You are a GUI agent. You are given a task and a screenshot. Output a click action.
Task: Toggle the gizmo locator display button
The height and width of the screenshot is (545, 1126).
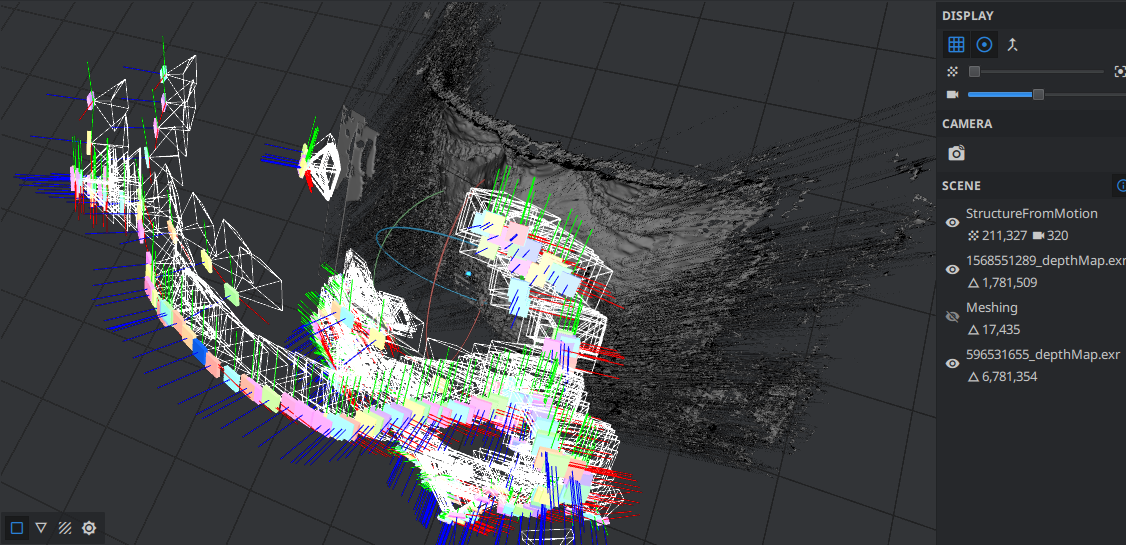[985, 45]
